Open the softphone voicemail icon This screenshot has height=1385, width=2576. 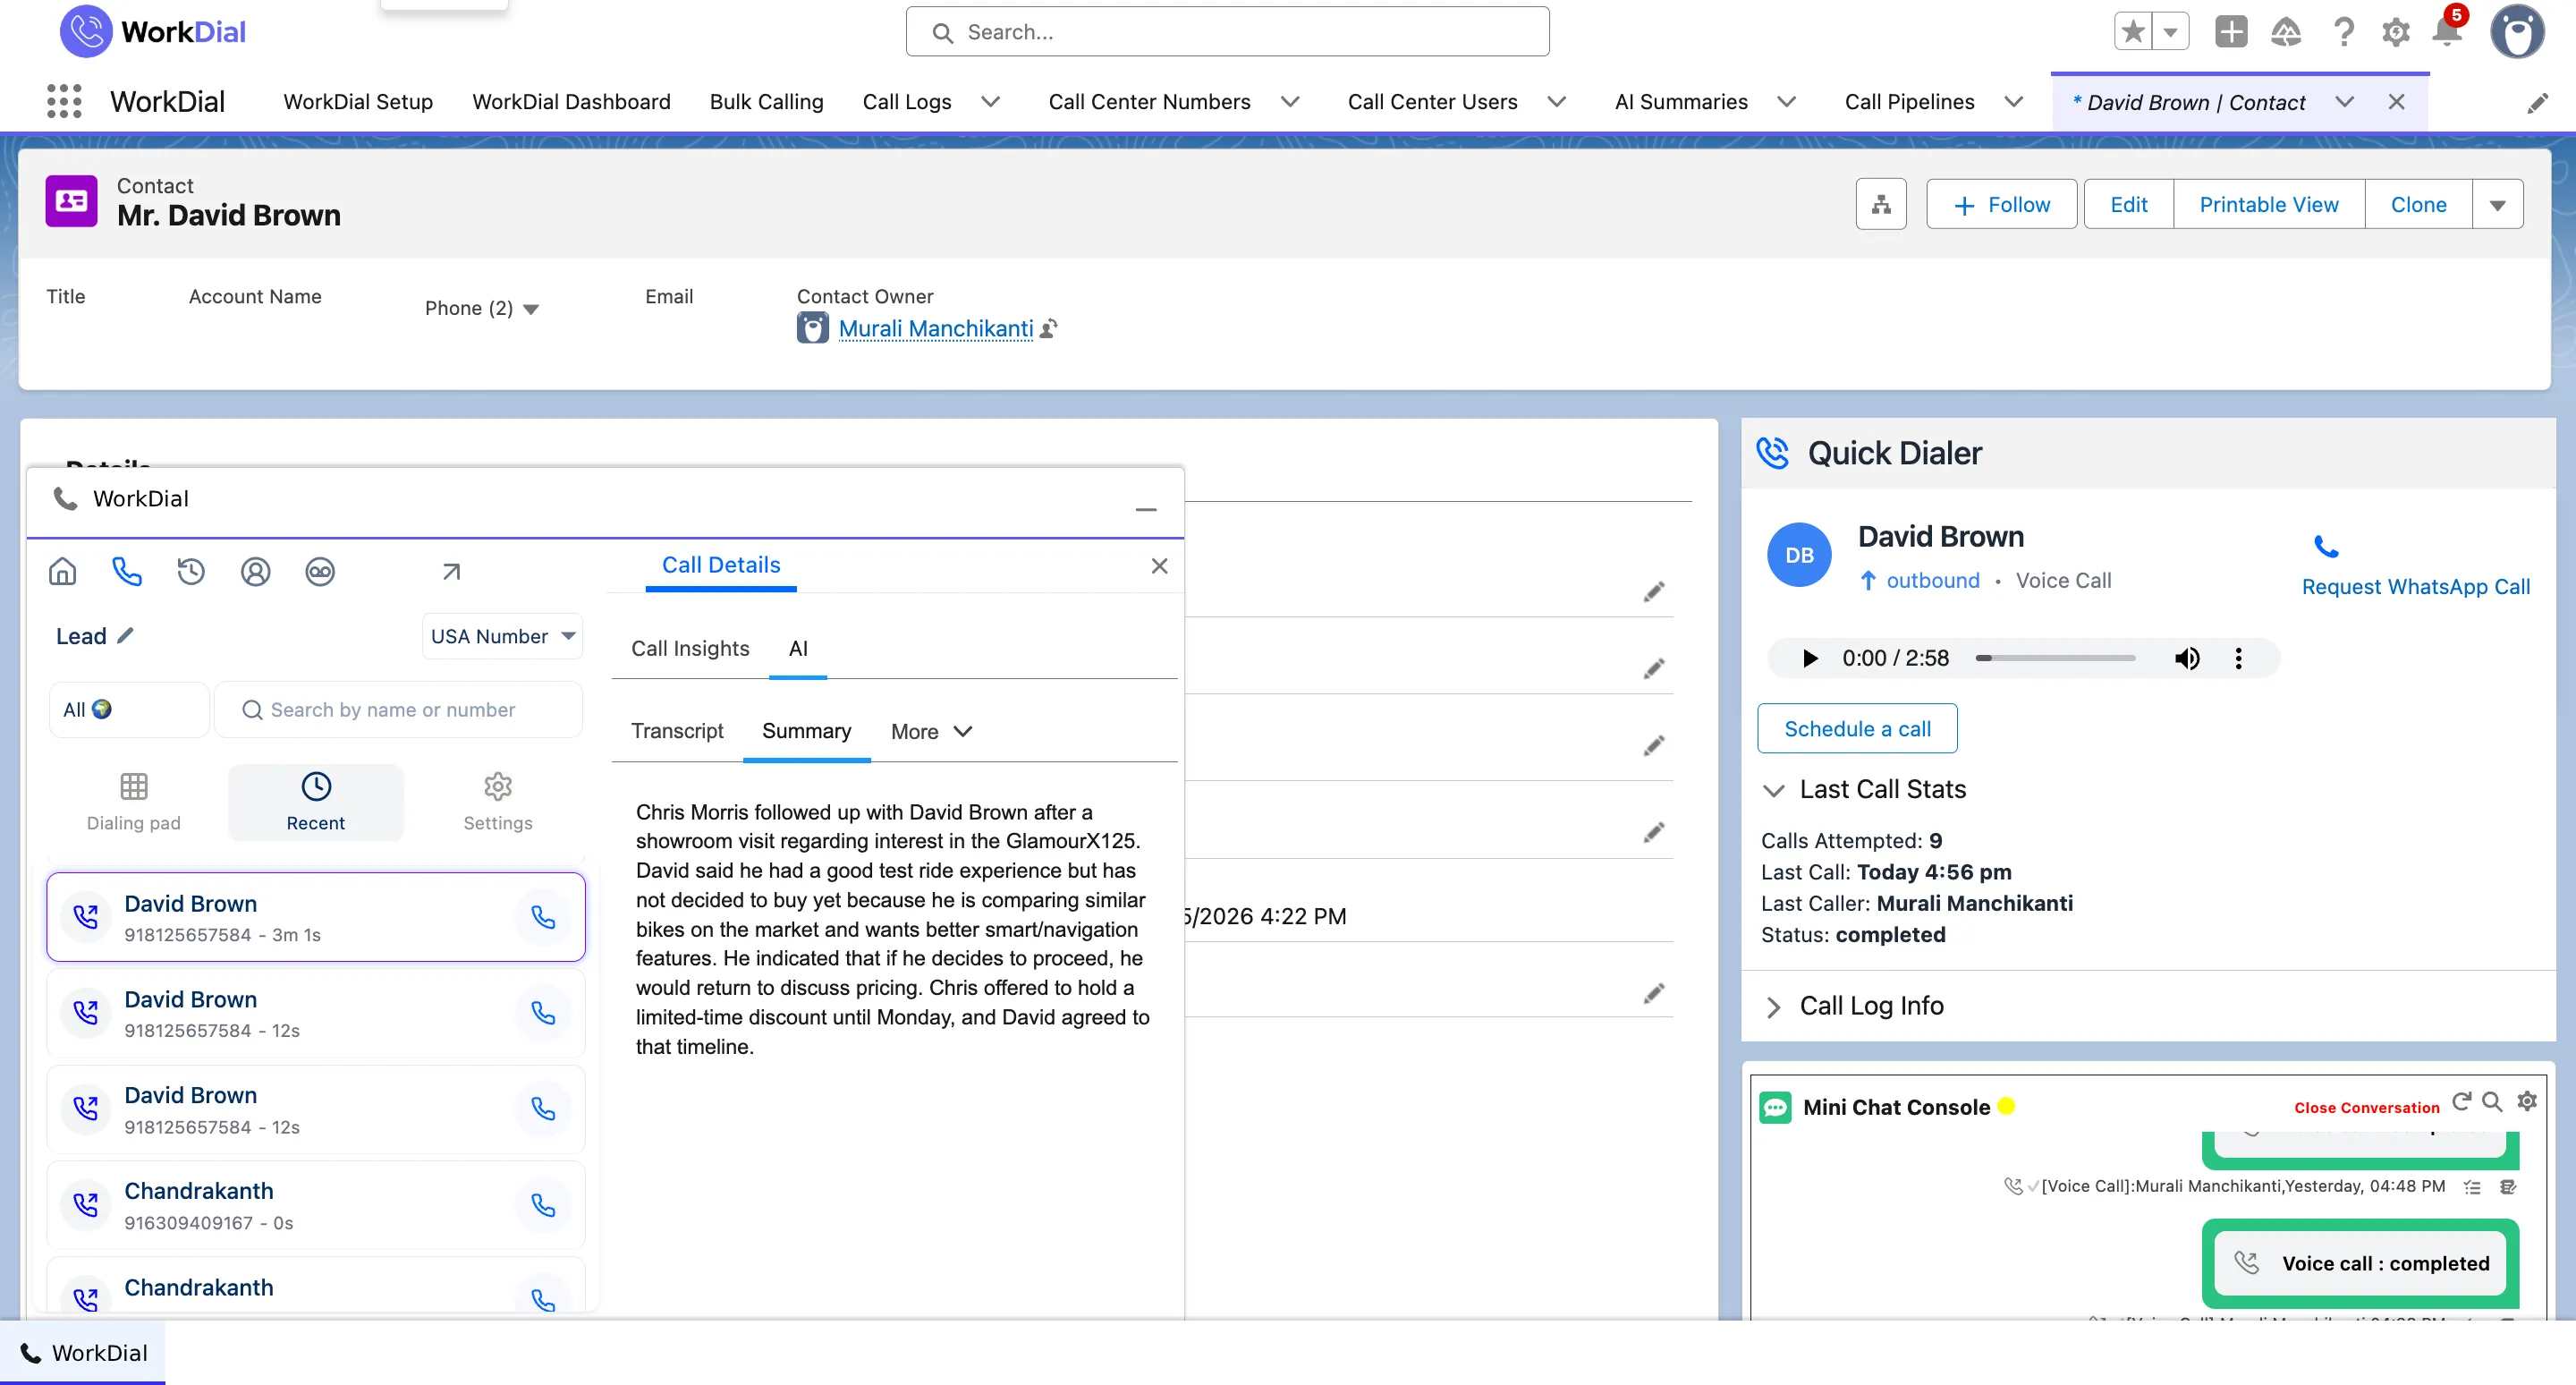pyautogui.click(x=320, y=571)
